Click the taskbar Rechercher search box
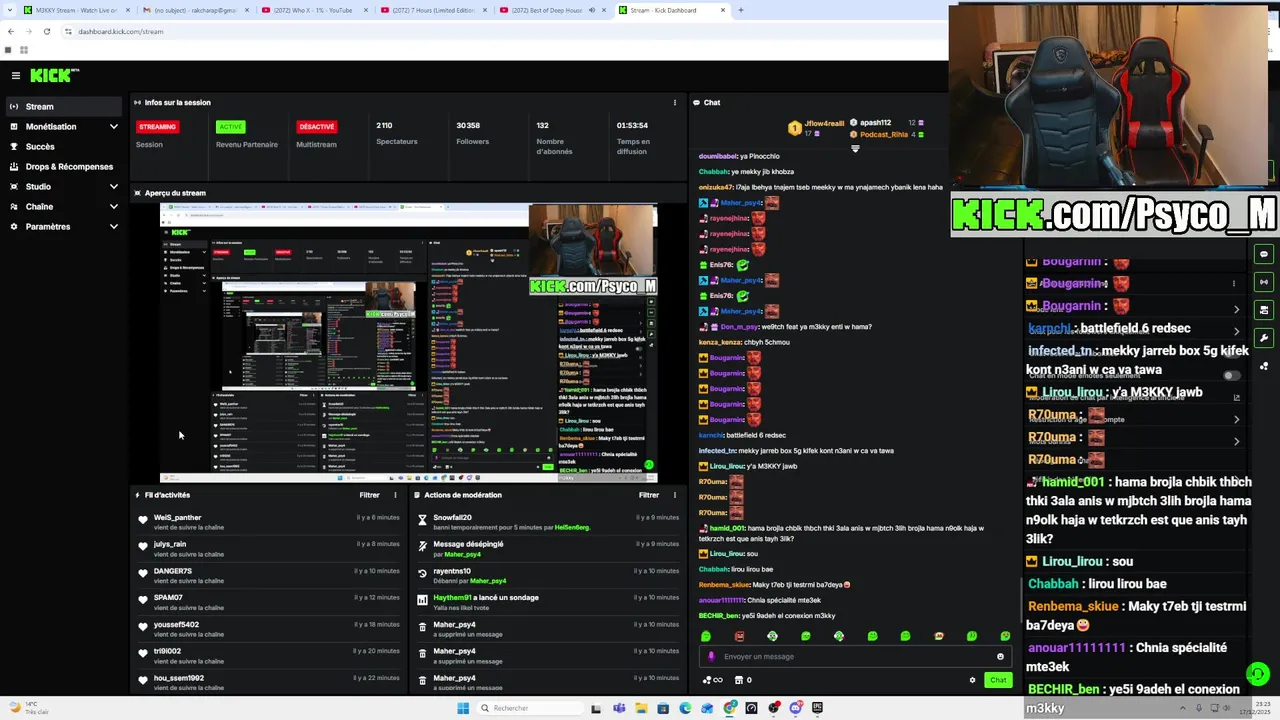The height and width of the screenshot is (720, 1280). pos(528,708)
